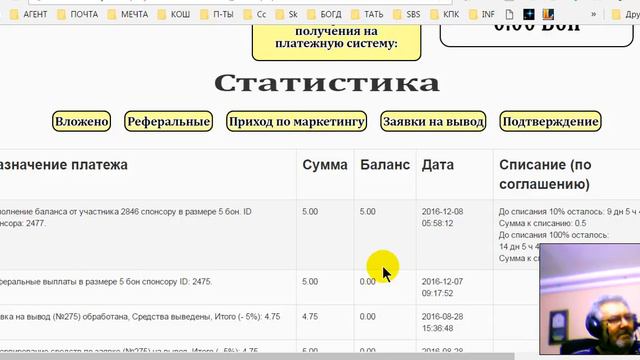This screenshot has width=640, height=360.
Task: Expand hidden bookmarks with the chevron
Action: tap(593, 14)
